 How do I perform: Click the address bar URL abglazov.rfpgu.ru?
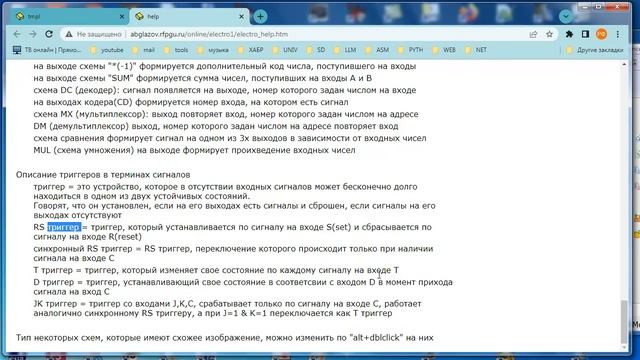pos(209,34)
